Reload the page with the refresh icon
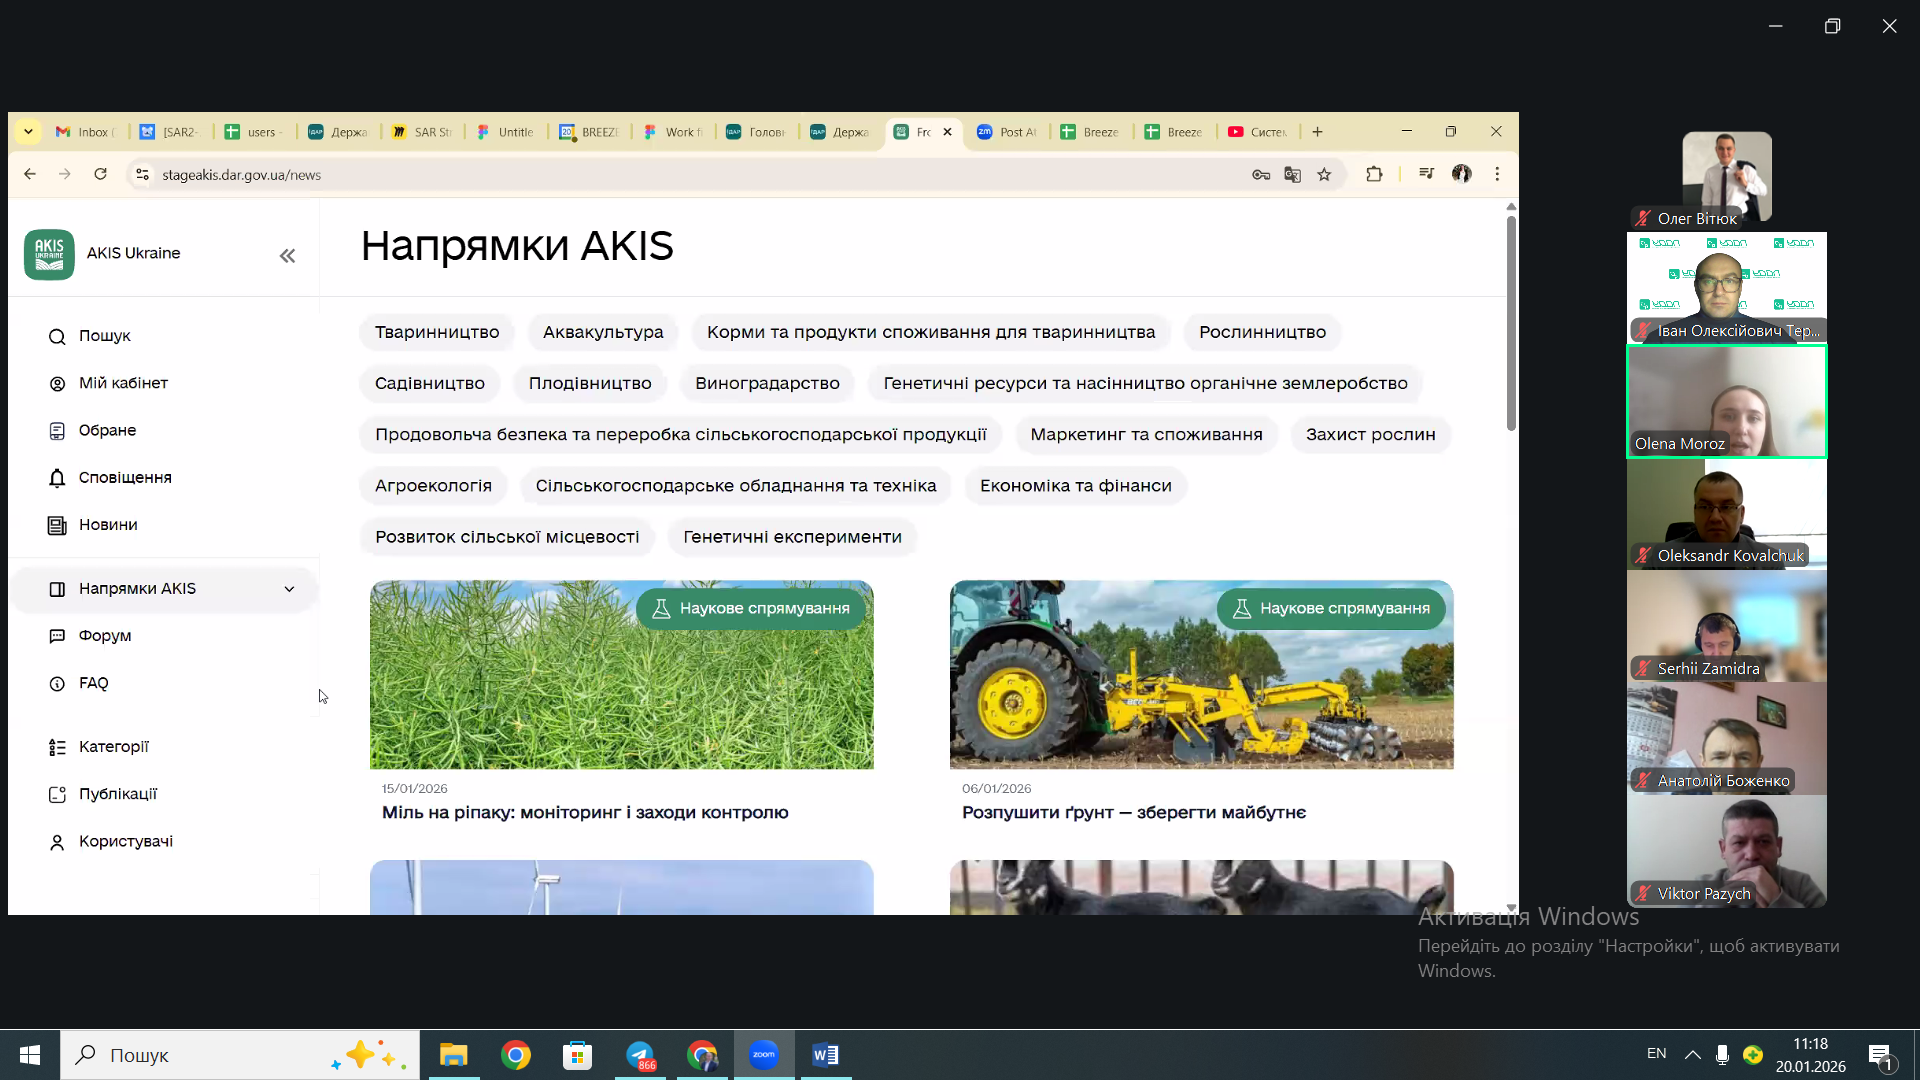Image resolution: width=1920 pixels, height=1080 pixels. [x=100, y=174]
